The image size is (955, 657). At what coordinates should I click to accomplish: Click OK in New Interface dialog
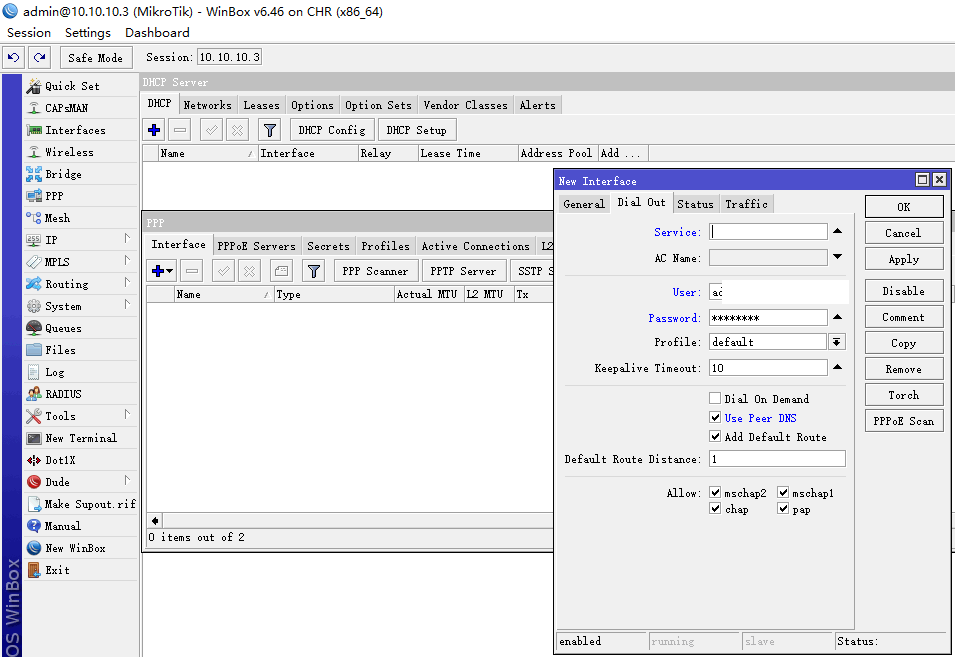[904, 207]
